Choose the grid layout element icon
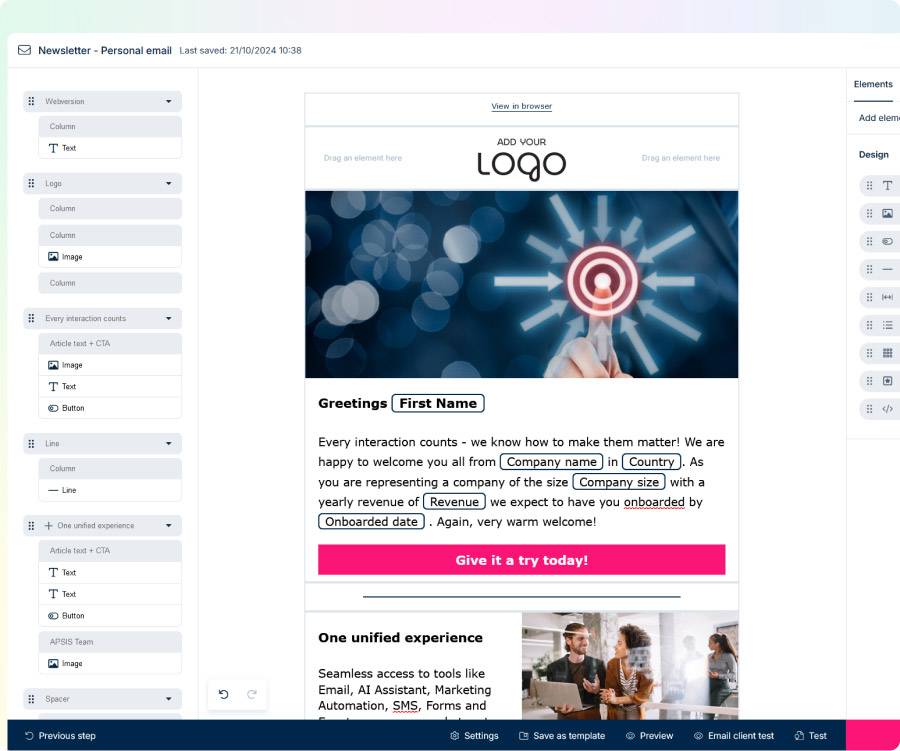The height and width of the screenshot is (751, 900). (x=887, y=353)
